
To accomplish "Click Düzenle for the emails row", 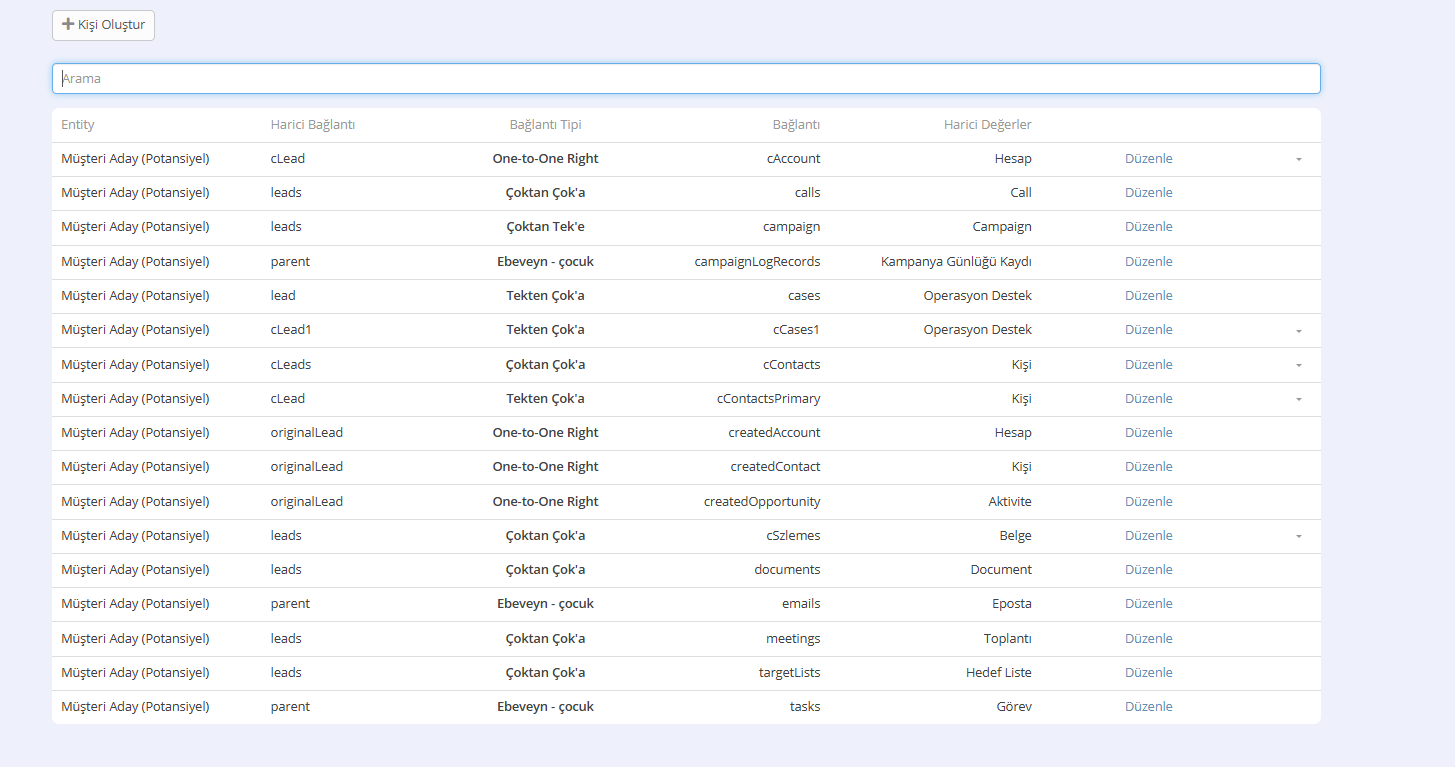I will (1148, 604).
